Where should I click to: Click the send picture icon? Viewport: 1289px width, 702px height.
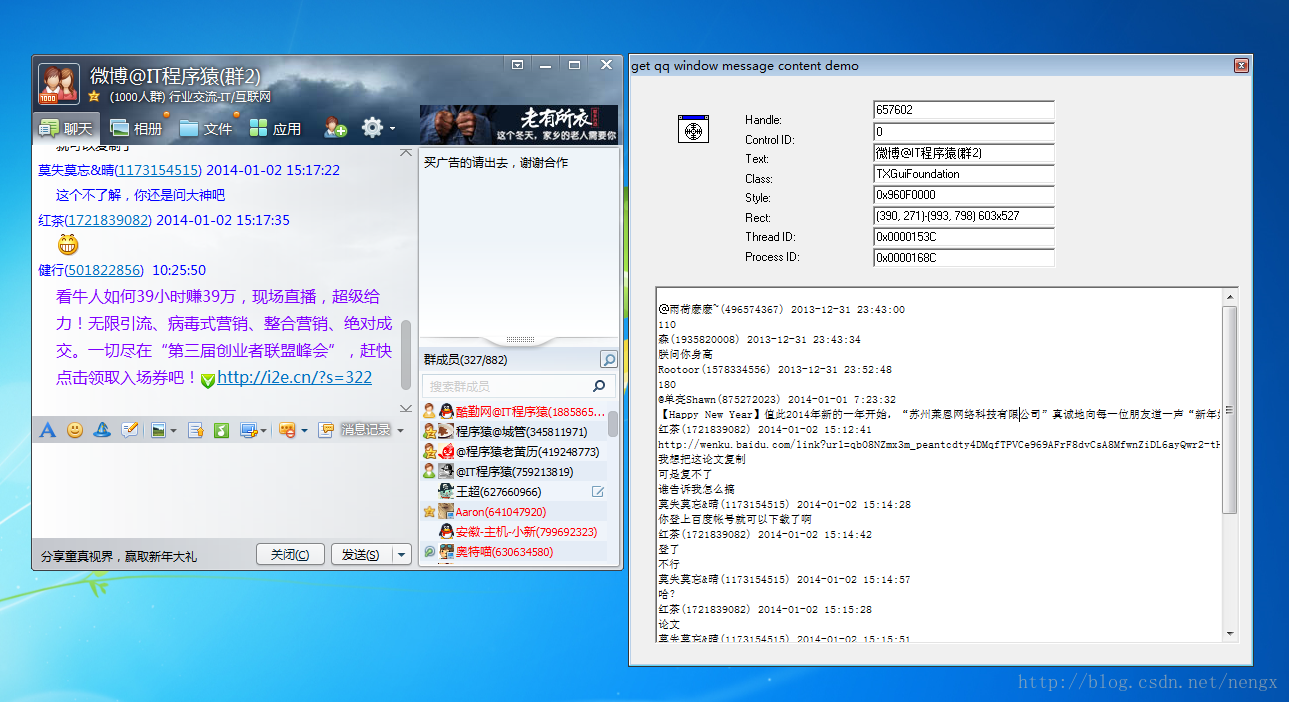(158, 430)
